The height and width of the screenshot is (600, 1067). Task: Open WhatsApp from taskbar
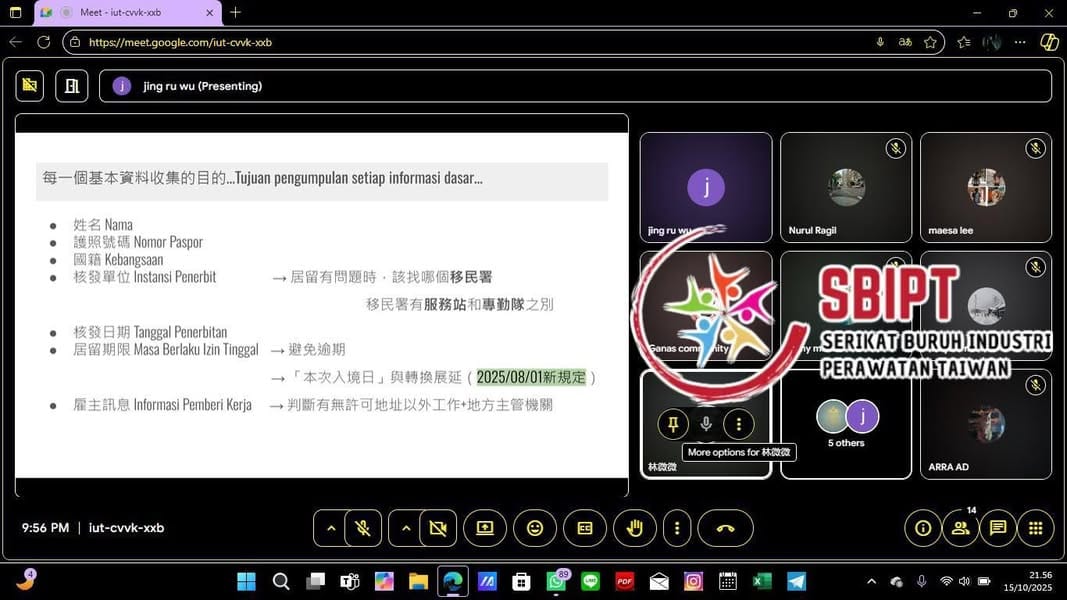[556, 582]
